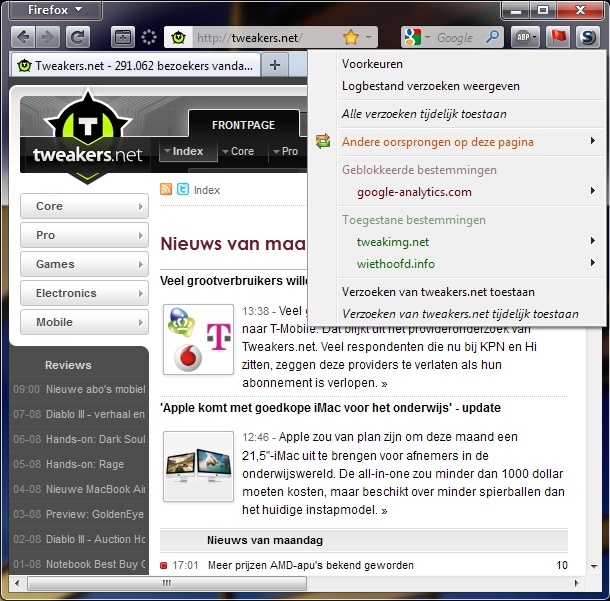Open review Diablo III - Auction

coord(95,539)
